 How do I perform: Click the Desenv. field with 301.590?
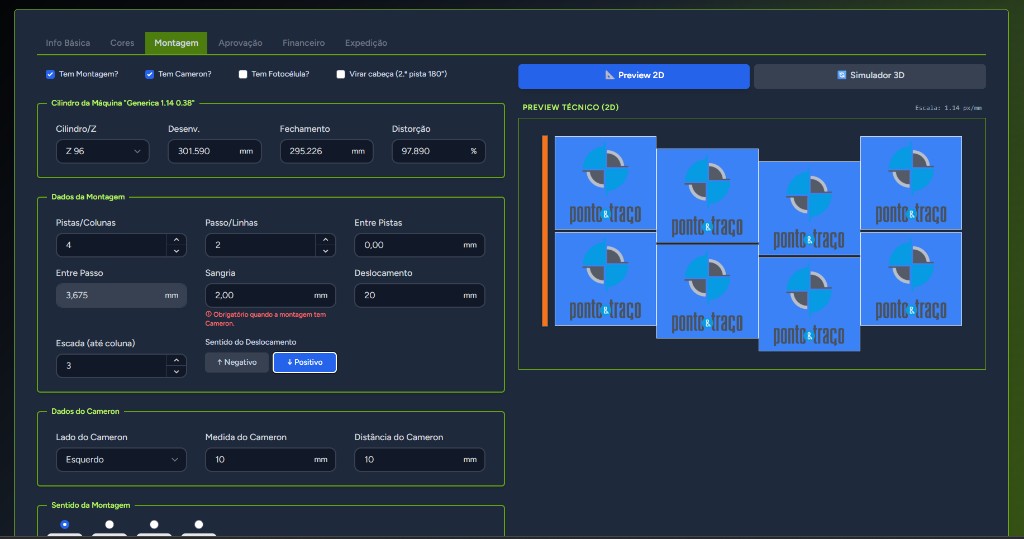pyautogui.click(x=215, y=151)
